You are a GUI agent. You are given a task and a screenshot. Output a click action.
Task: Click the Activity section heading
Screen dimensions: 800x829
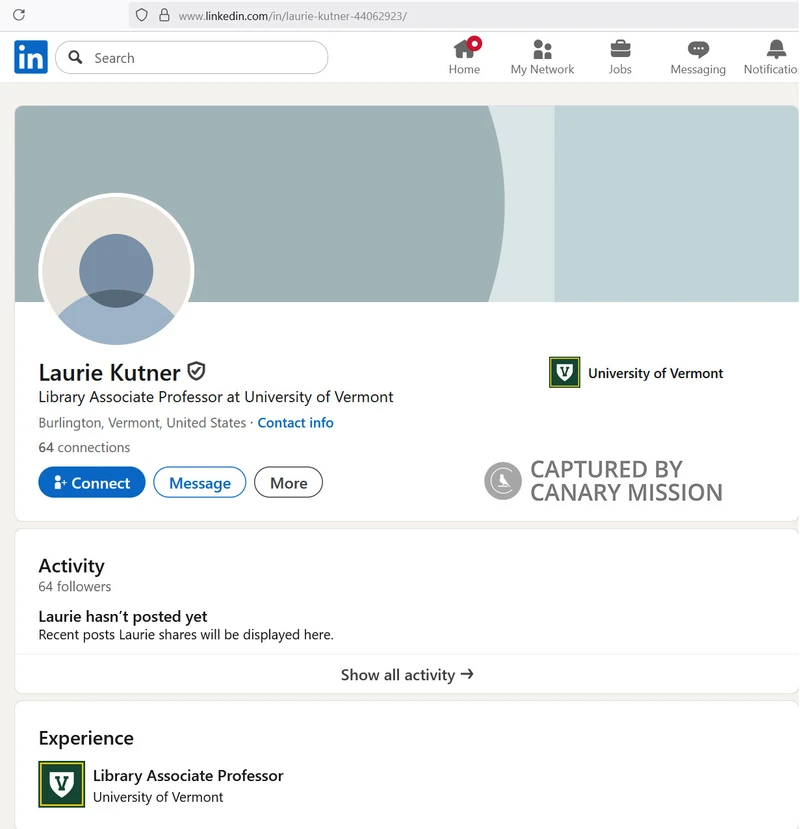[71, 566]
